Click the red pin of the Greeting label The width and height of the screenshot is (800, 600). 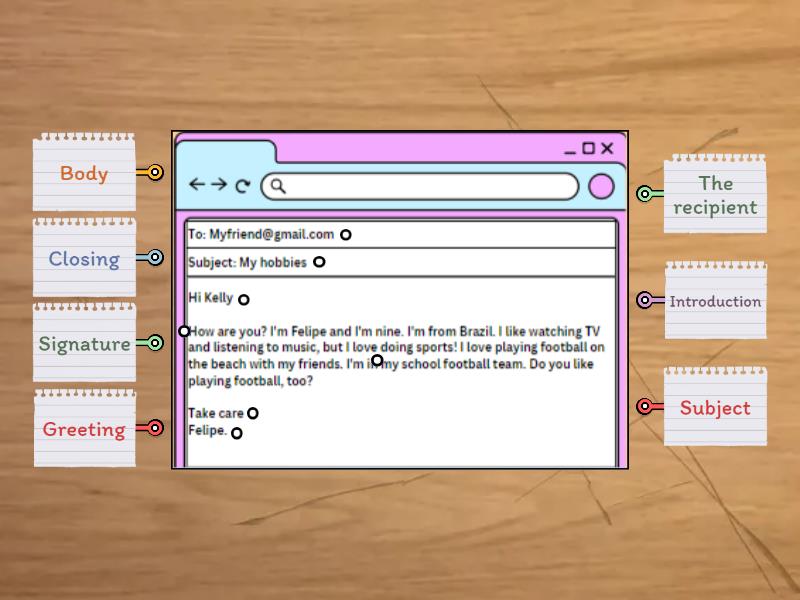click(x=155, y=428)
